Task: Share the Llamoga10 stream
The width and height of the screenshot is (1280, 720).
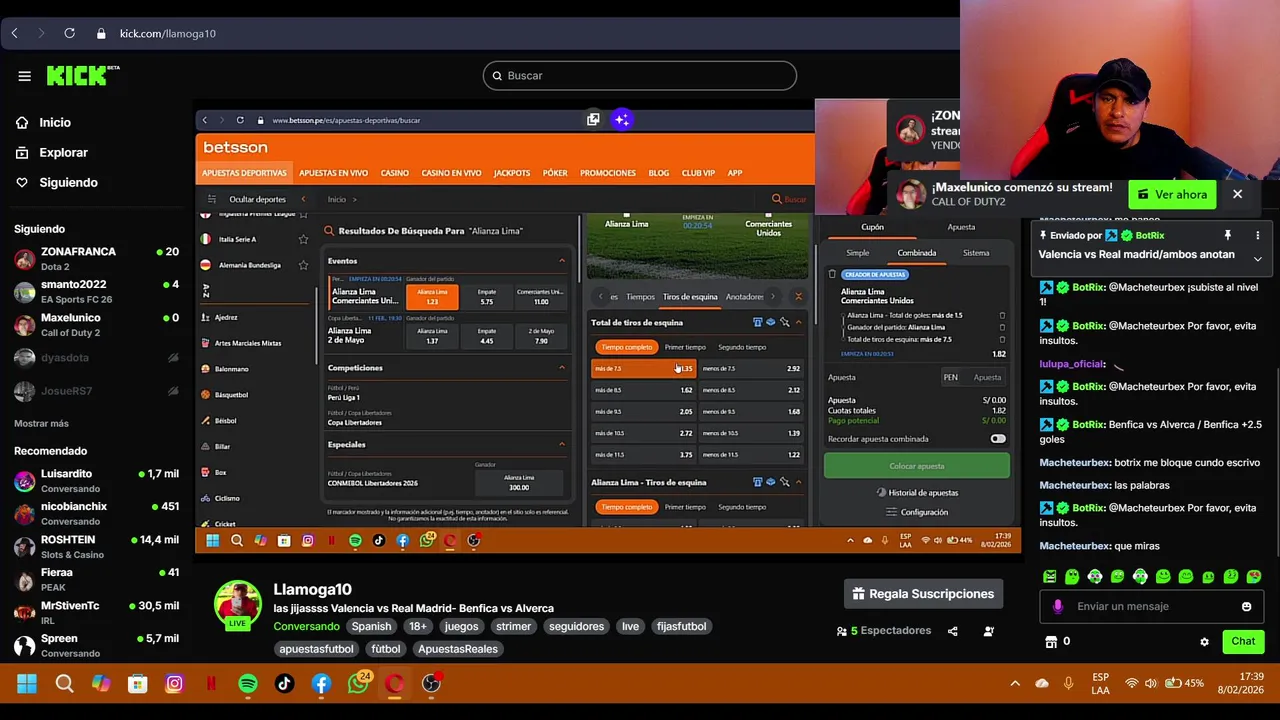Action: point(952,631)
